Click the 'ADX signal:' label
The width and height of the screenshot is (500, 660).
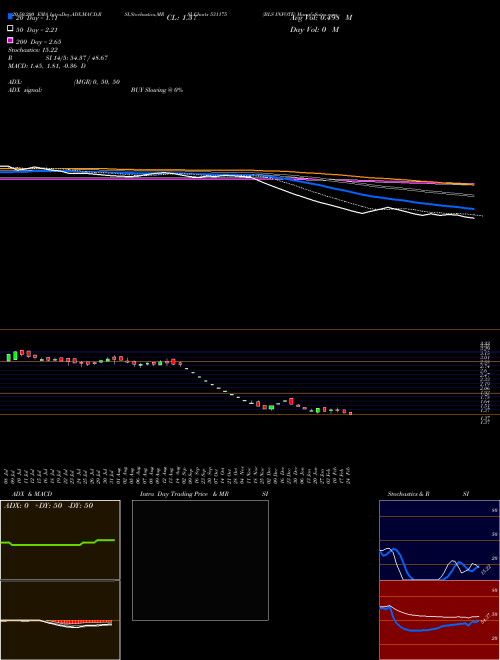(25, 90)
